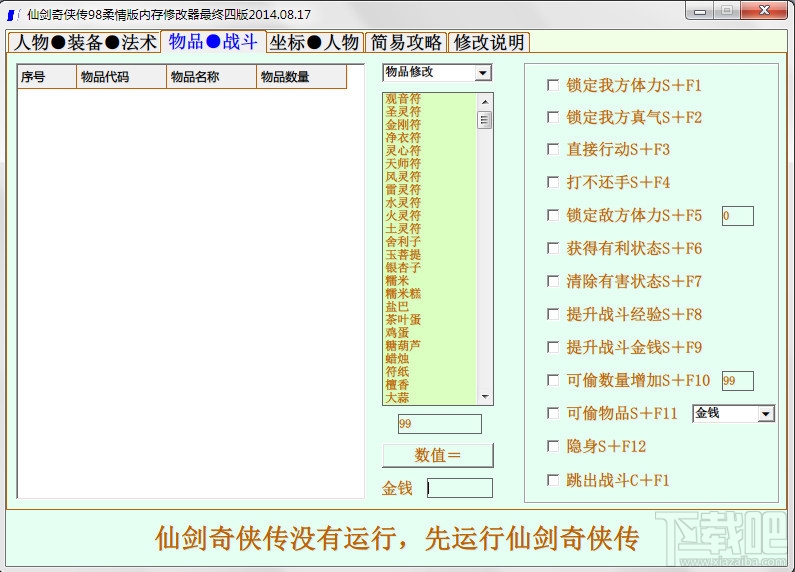This screenshot has width=795, height=572.
Task: Toggle 打不还手S+F4 checkbox
Action: 553,182
